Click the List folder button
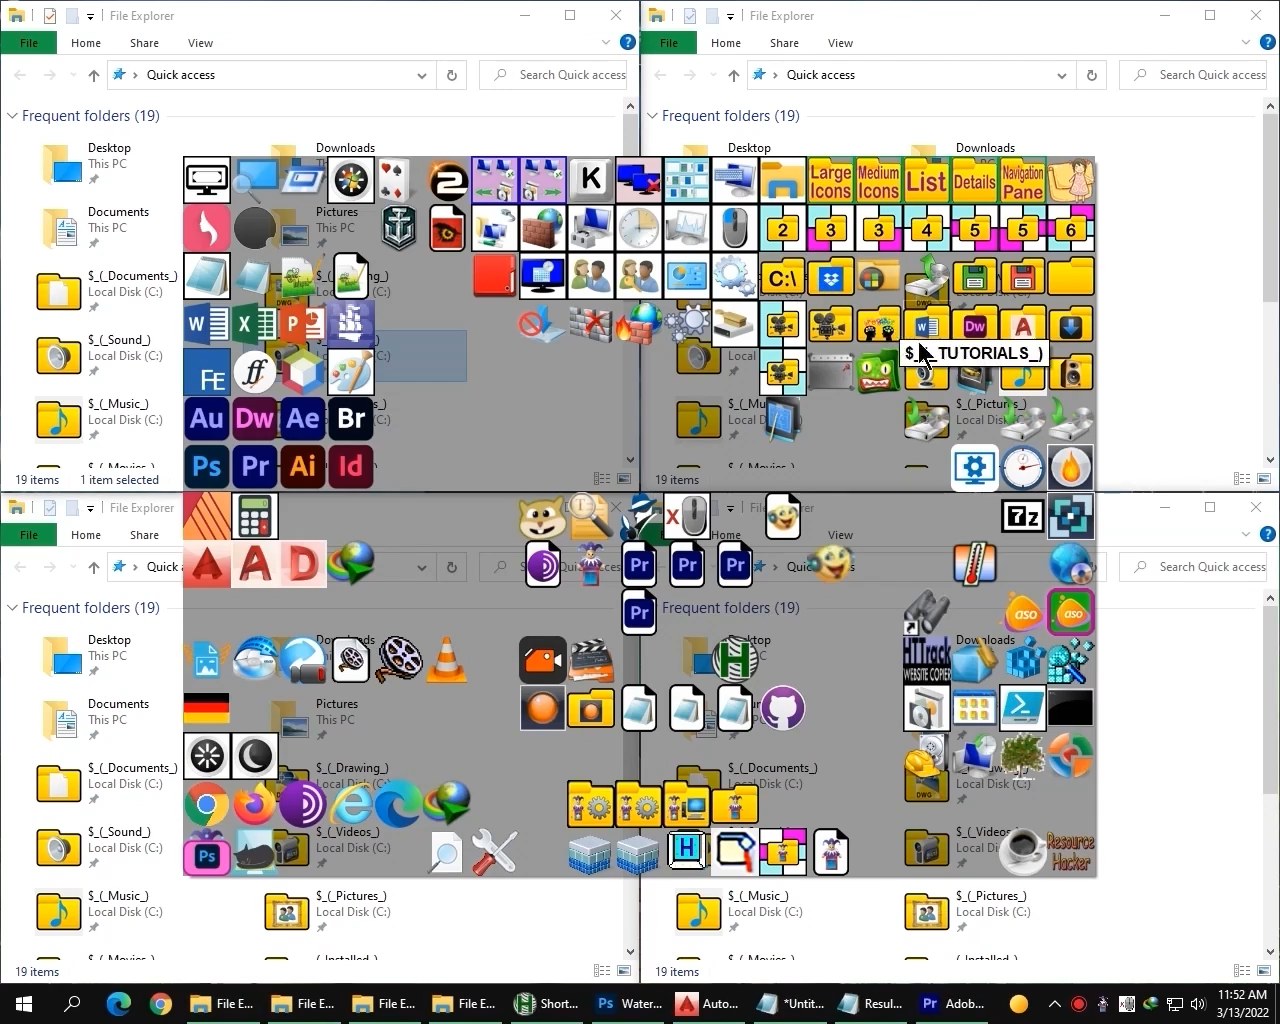This screenshot has width=1280, height=1024. [927, 180]
